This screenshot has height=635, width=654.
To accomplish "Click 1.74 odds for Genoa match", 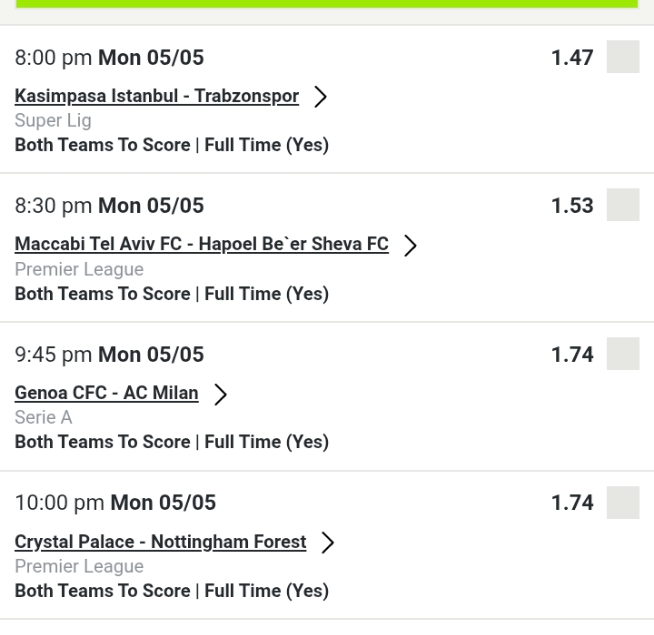I will point(572,355).
